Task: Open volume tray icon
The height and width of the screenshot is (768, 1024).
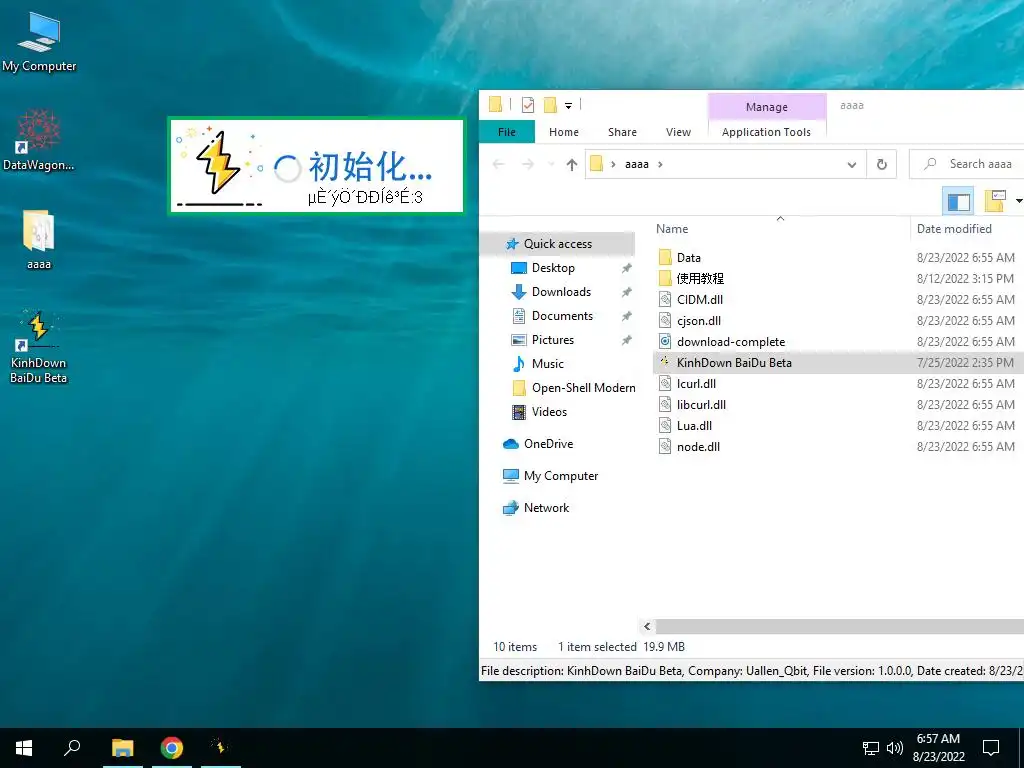Action: (x=895, y=748)
